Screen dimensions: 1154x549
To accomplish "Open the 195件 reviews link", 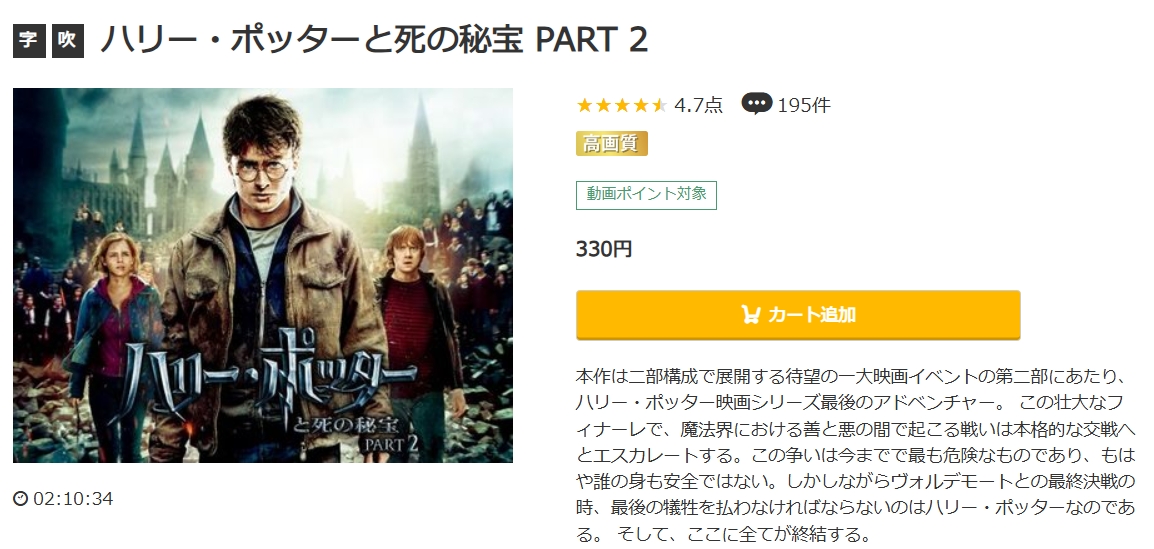I will tap(803, 105).
